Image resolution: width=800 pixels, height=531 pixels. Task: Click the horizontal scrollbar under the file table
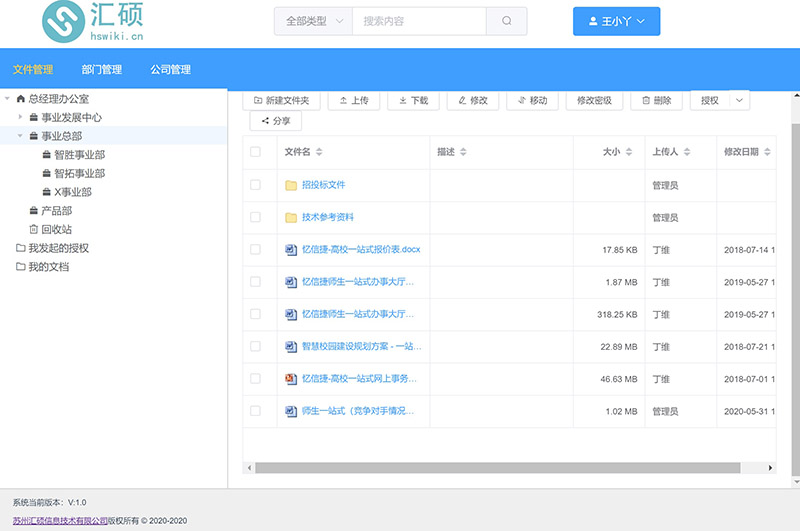tap(497, 468)
